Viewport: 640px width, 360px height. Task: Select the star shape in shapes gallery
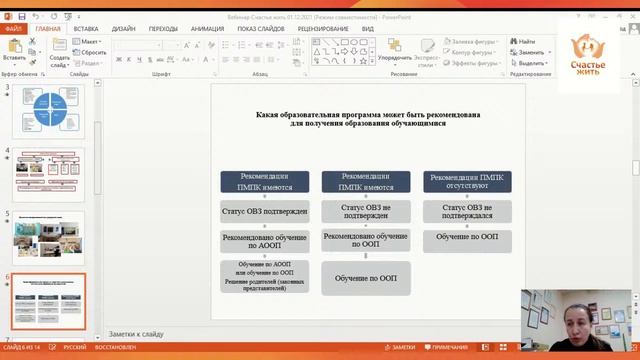click(363, 61)
